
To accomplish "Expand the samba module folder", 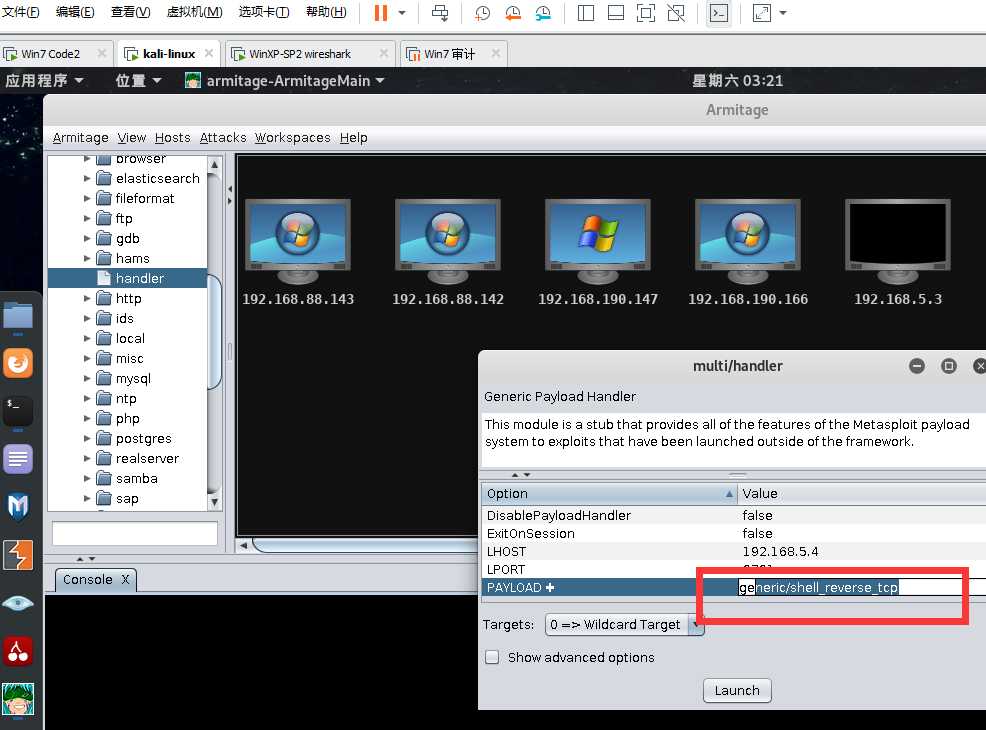I will (x=87, y=478).
